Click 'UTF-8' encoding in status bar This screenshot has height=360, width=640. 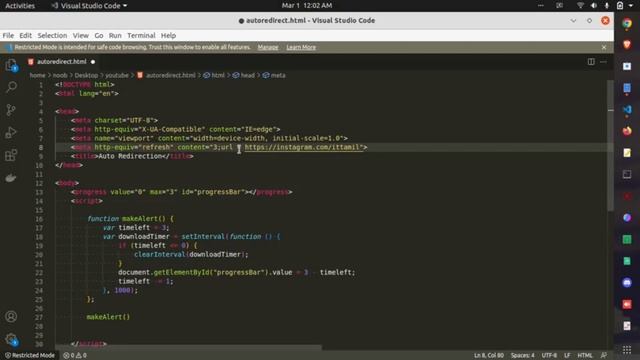[549, 356]
